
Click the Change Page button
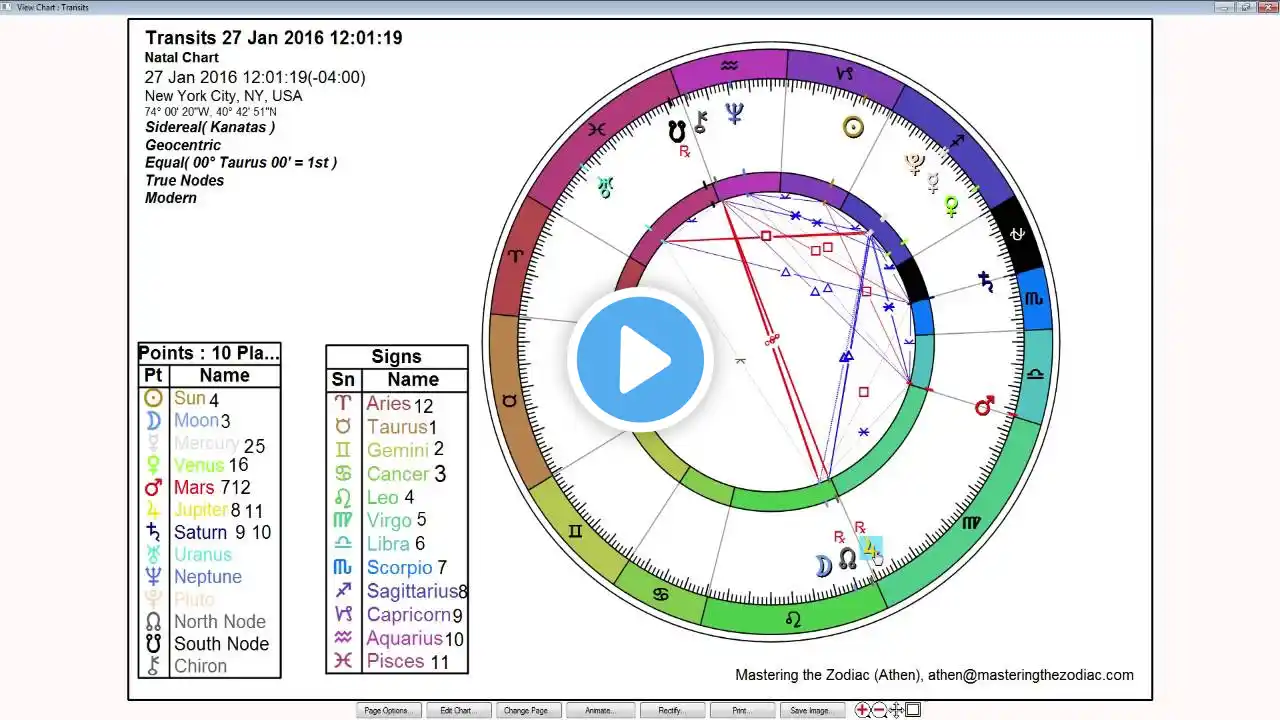pyautogui.click(x=526, y=711)
